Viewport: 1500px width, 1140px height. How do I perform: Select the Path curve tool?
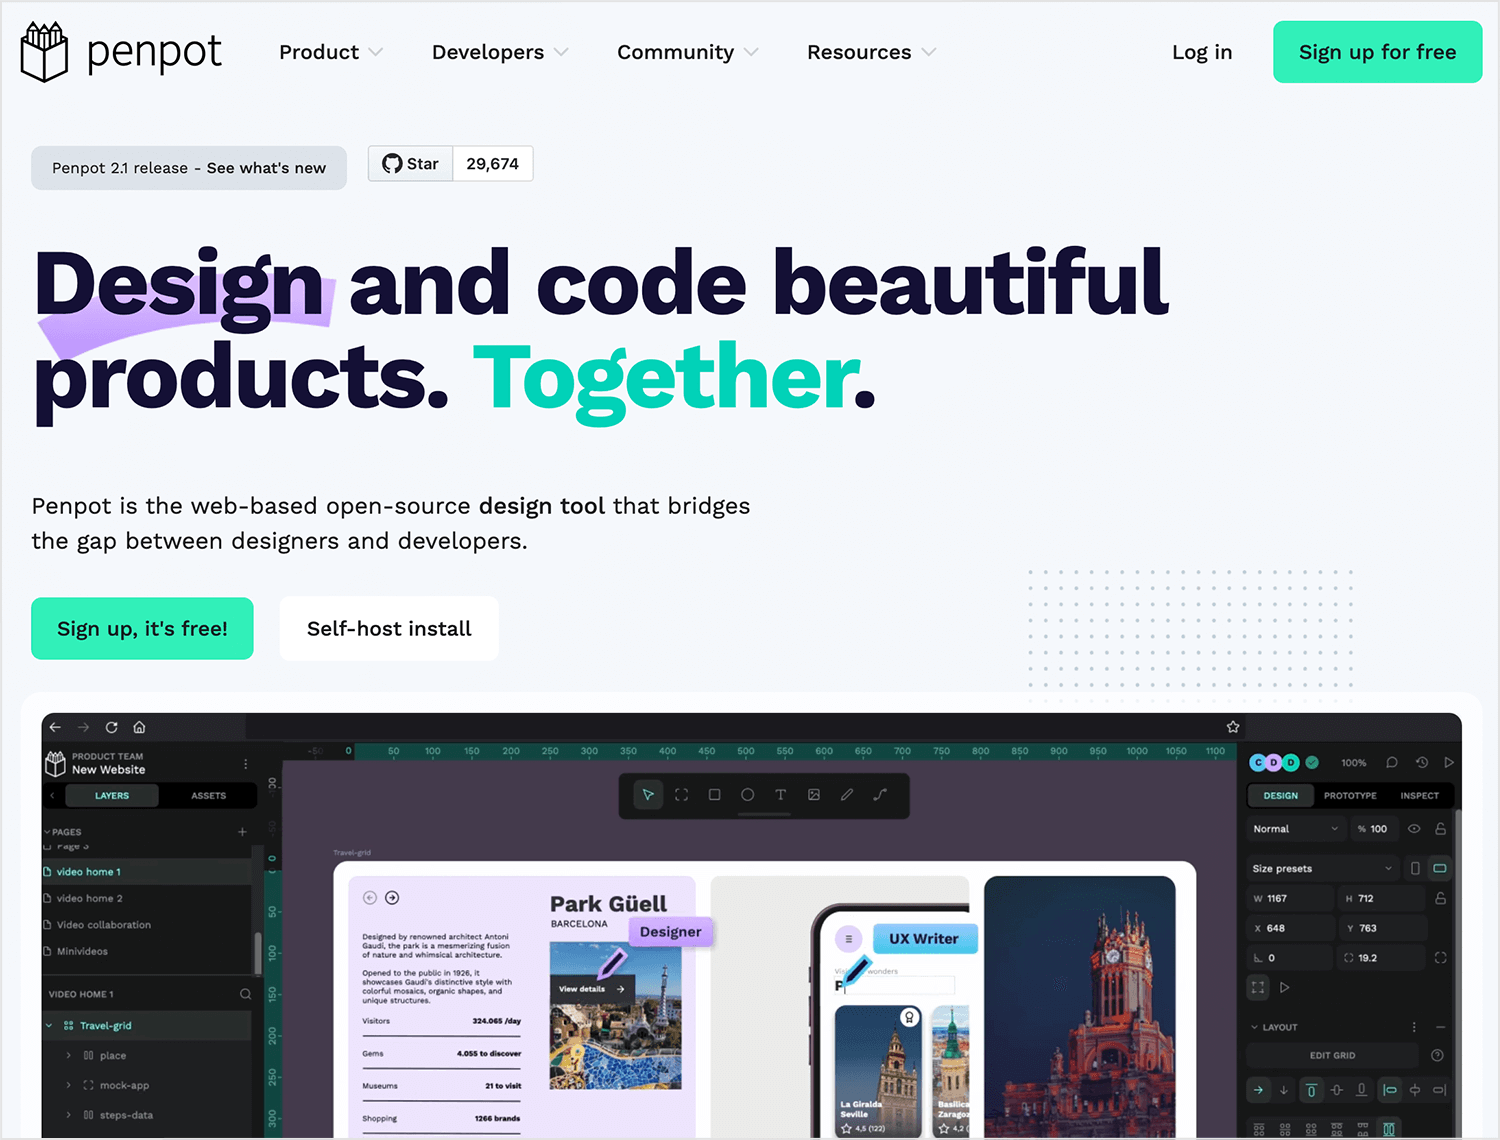(x=880, y=795)
